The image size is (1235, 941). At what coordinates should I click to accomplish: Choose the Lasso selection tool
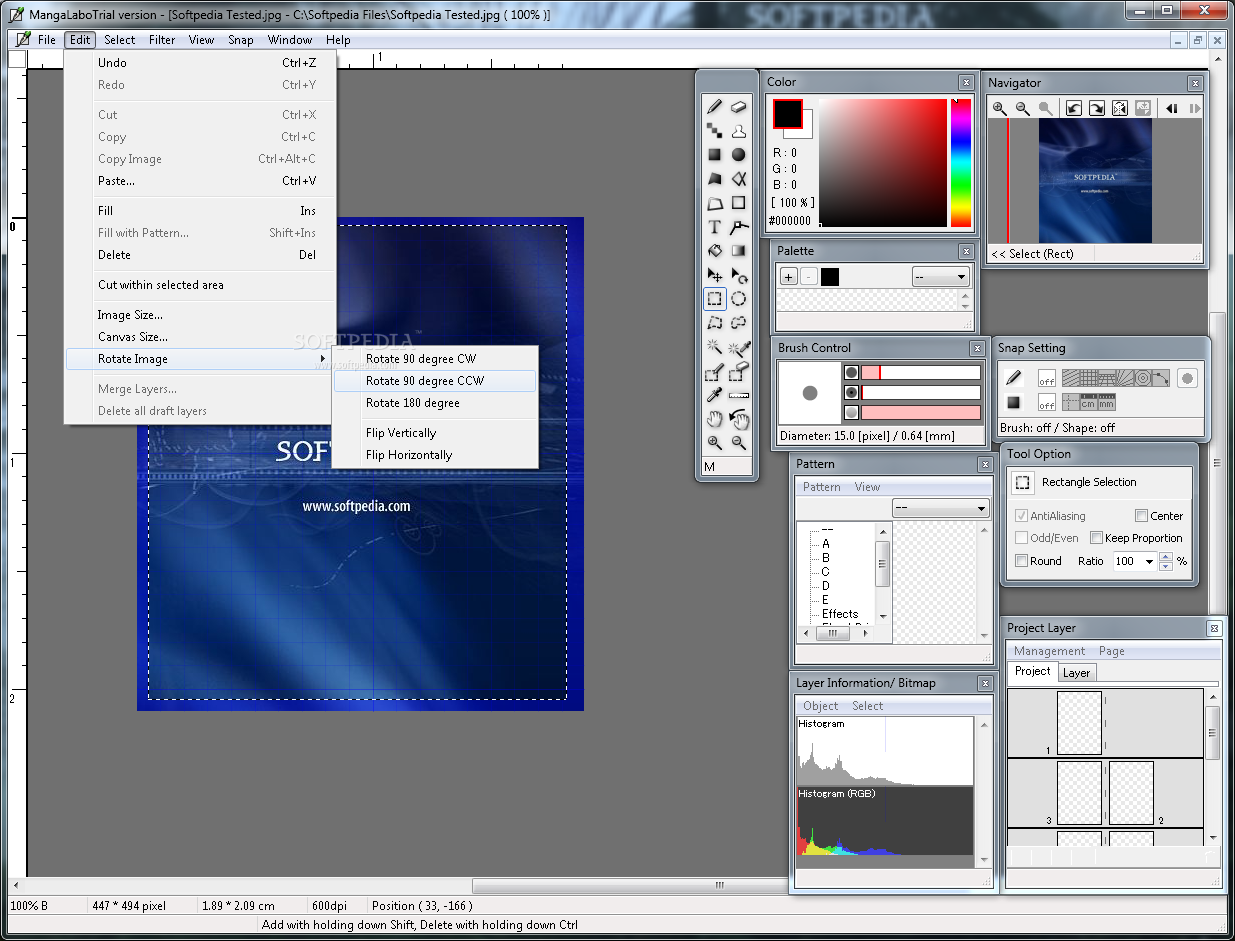(x=738, y=322)
